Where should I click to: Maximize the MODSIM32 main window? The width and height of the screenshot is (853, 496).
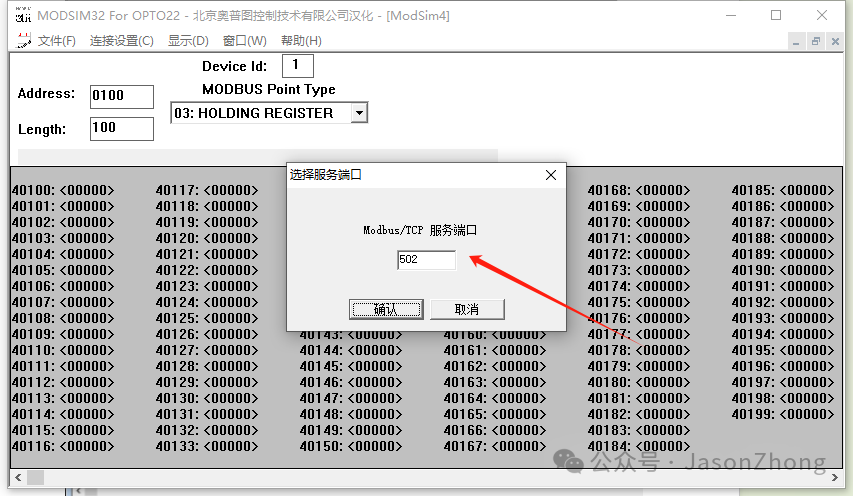776,15
